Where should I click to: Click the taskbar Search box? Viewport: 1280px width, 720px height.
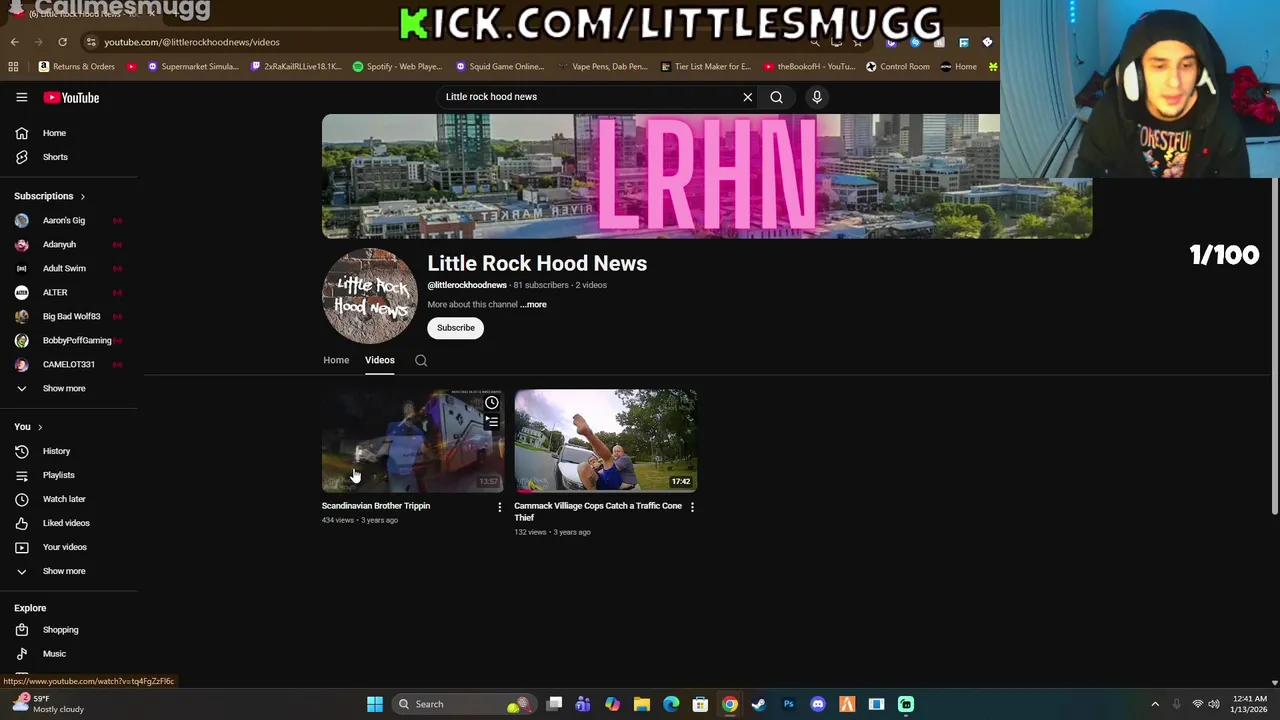(x=463, y=704)
